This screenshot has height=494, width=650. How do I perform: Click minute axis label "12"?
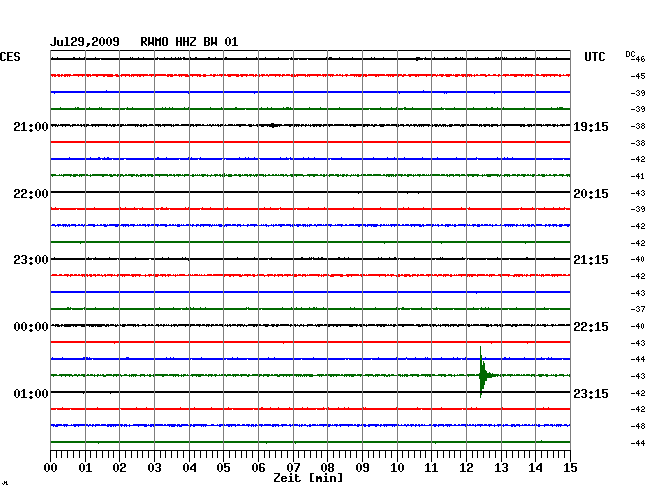pyautogui.click(x=466, y=468)
